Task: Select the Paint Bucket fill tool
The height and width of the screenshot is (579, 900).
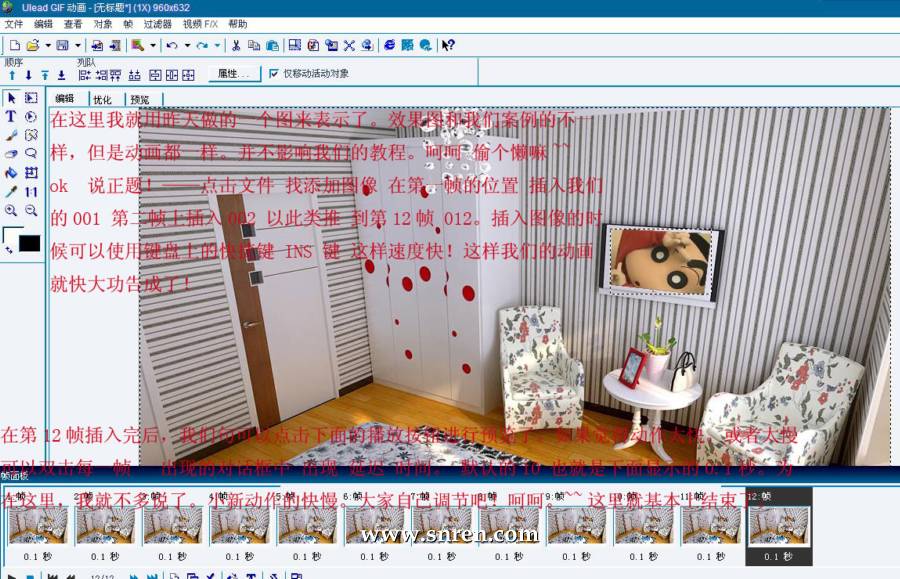Action: tap(11, 173)
